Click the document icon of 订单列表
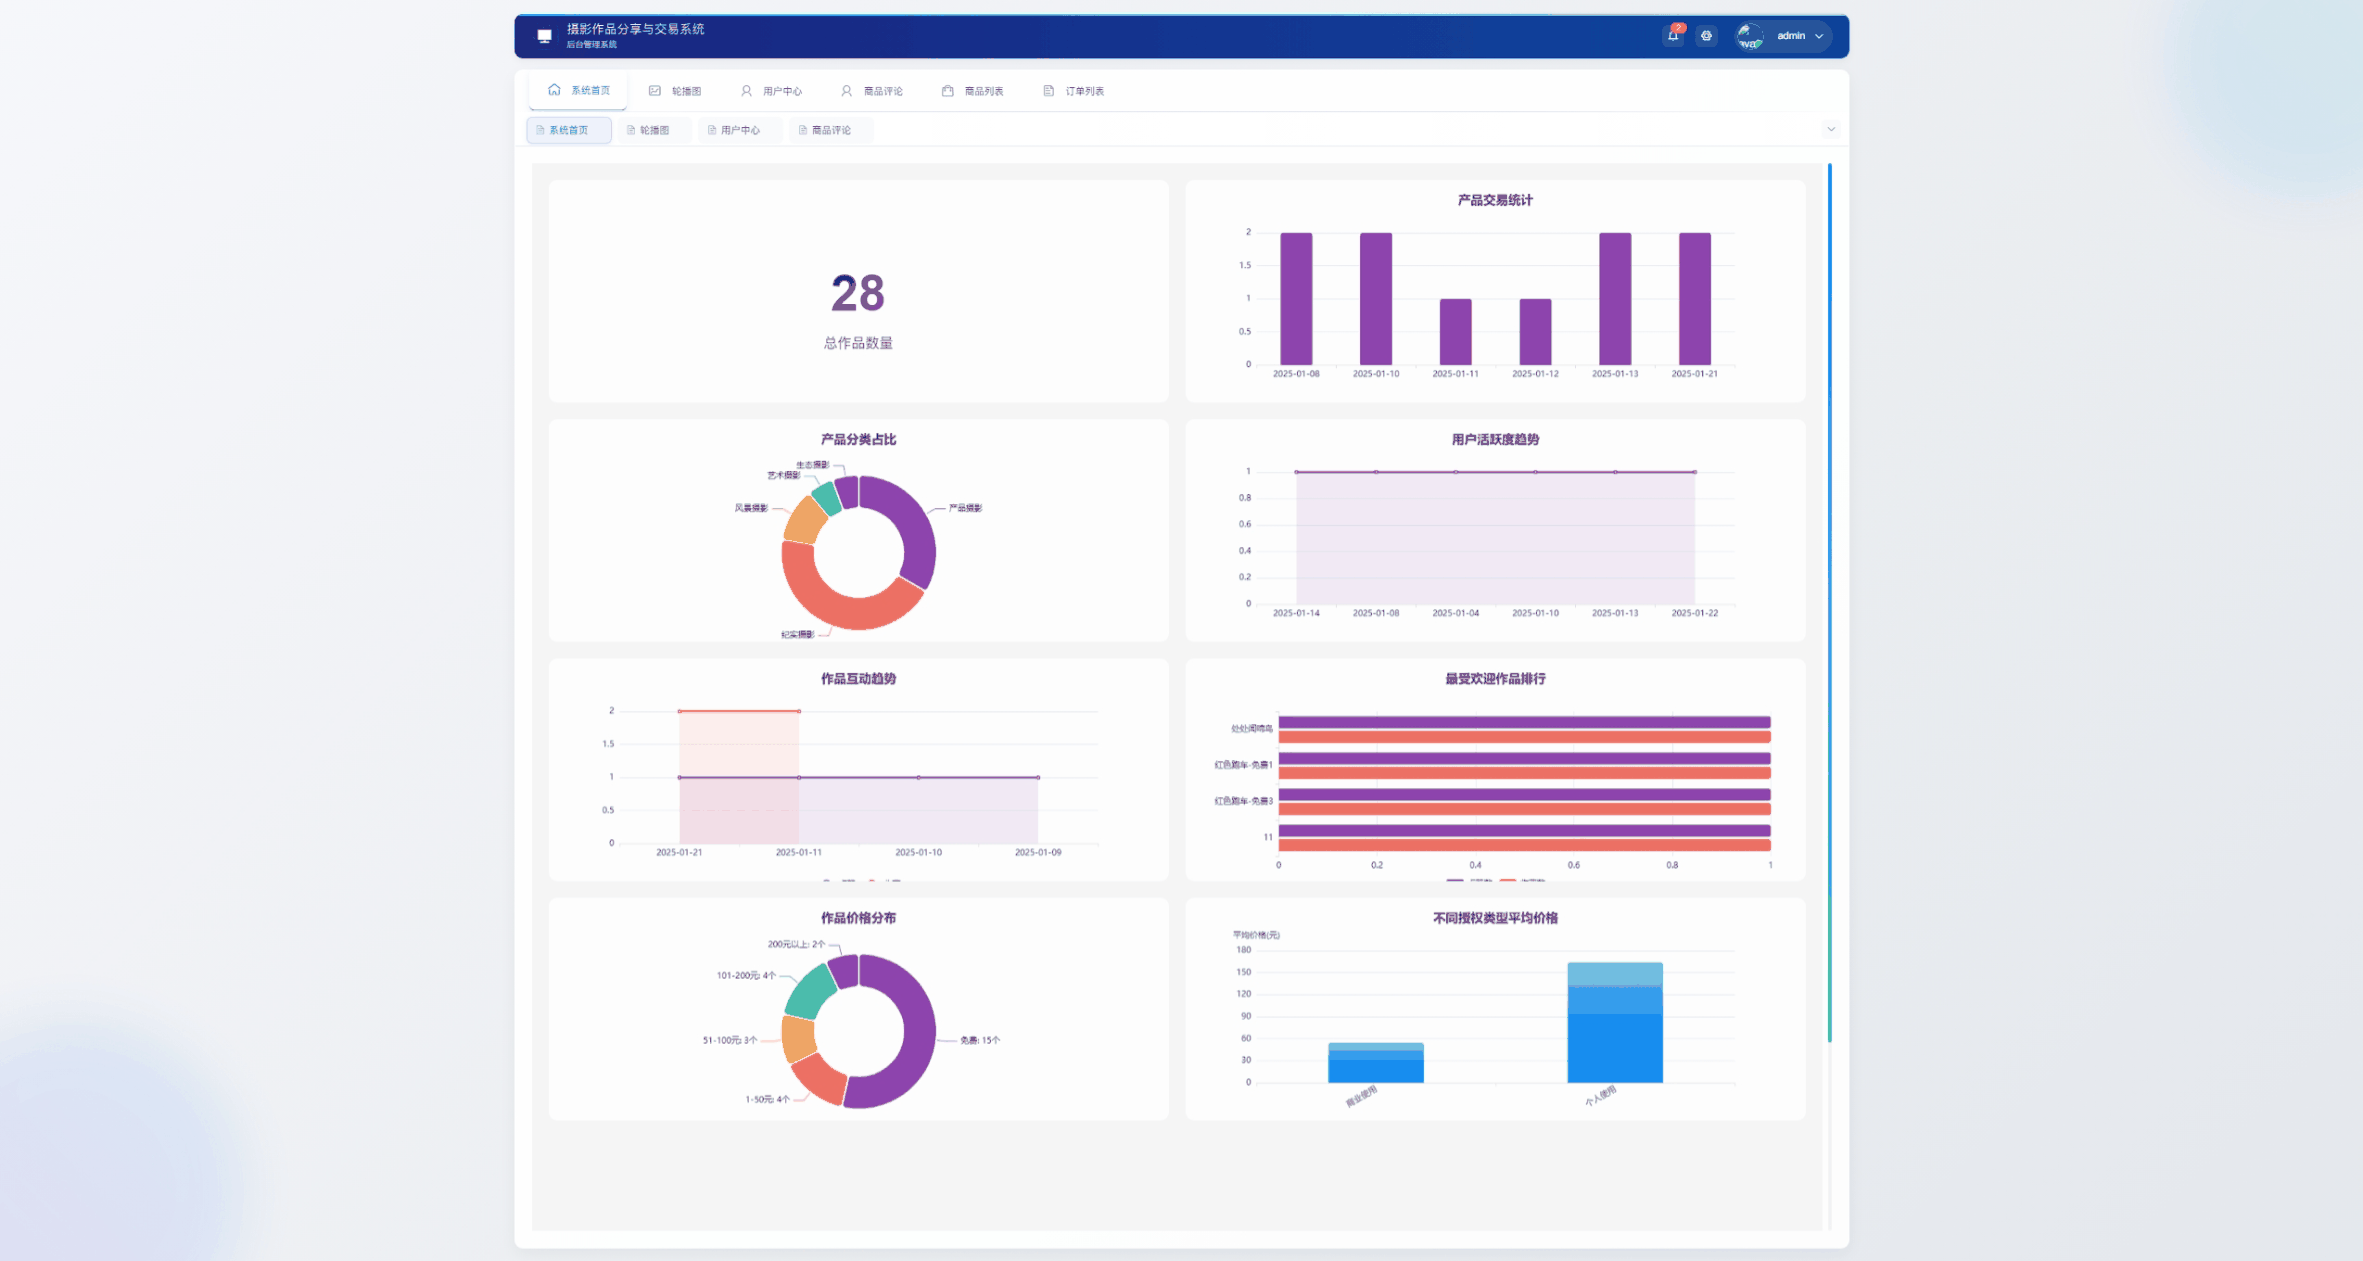This screenshot has width=2363, height=1261. [1048, 91]
